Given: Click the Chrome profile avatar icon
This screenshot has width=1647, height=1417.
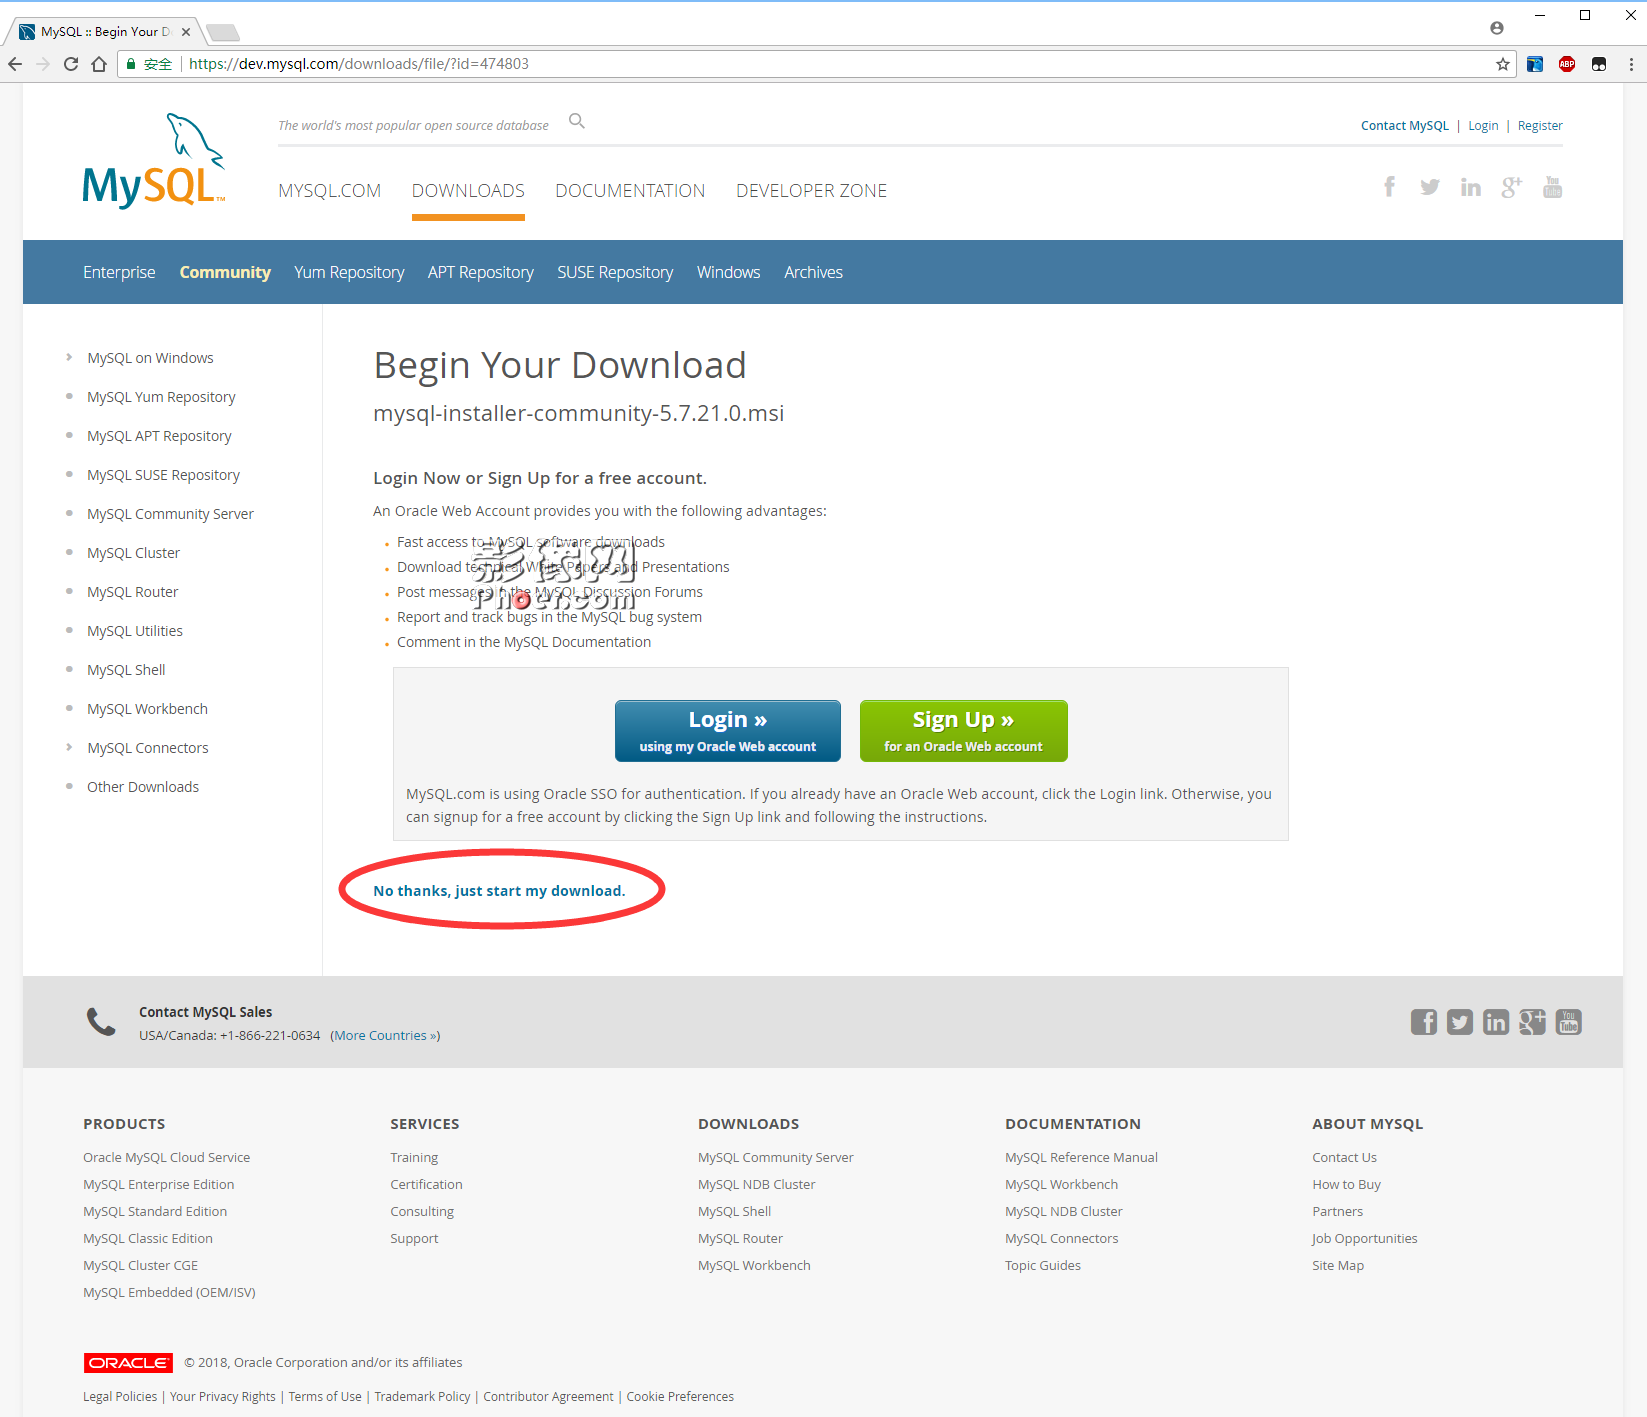Looking at the screenshot, I should click(x=1496, y=28).
